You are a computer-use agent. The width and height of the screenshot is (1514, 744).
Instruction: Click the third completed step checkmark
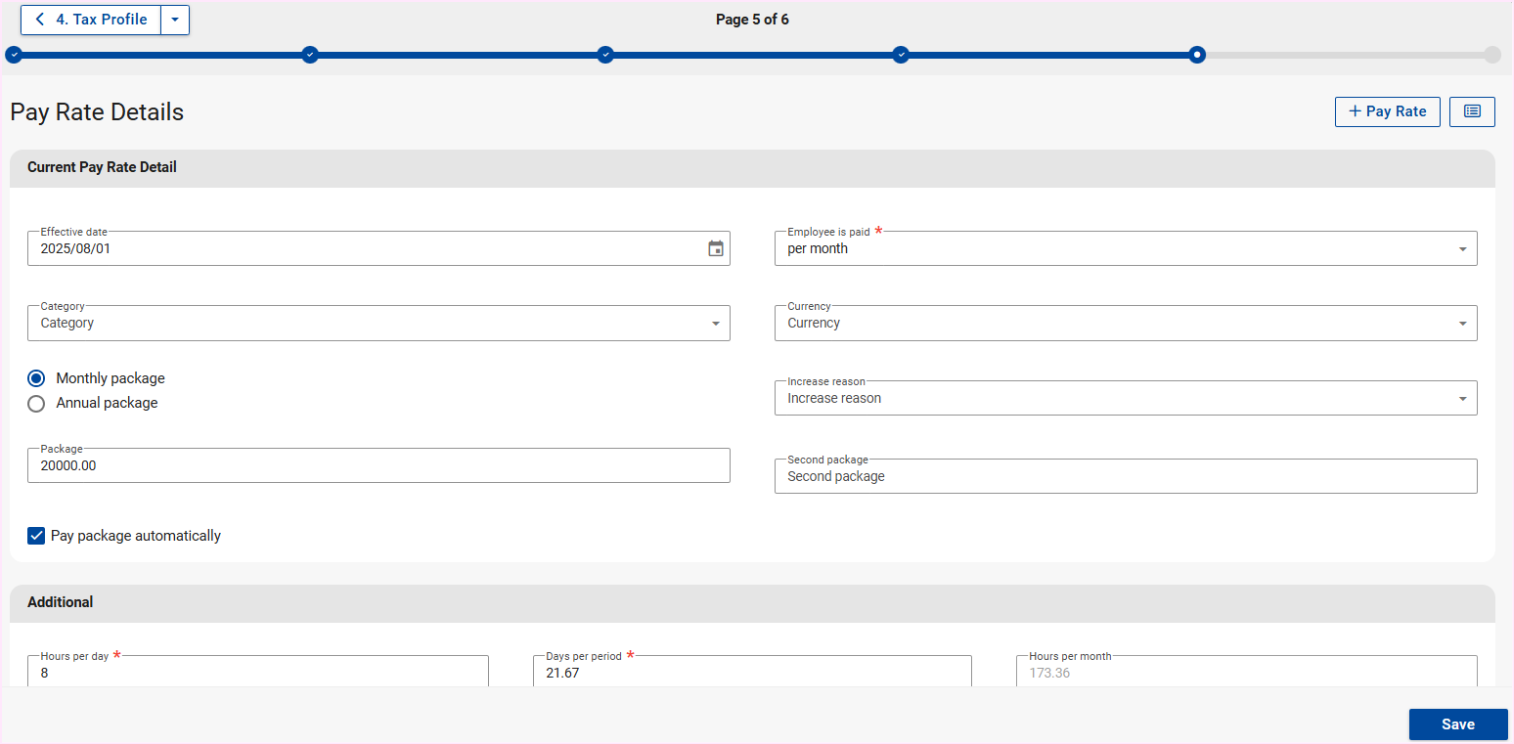[605, 55]
